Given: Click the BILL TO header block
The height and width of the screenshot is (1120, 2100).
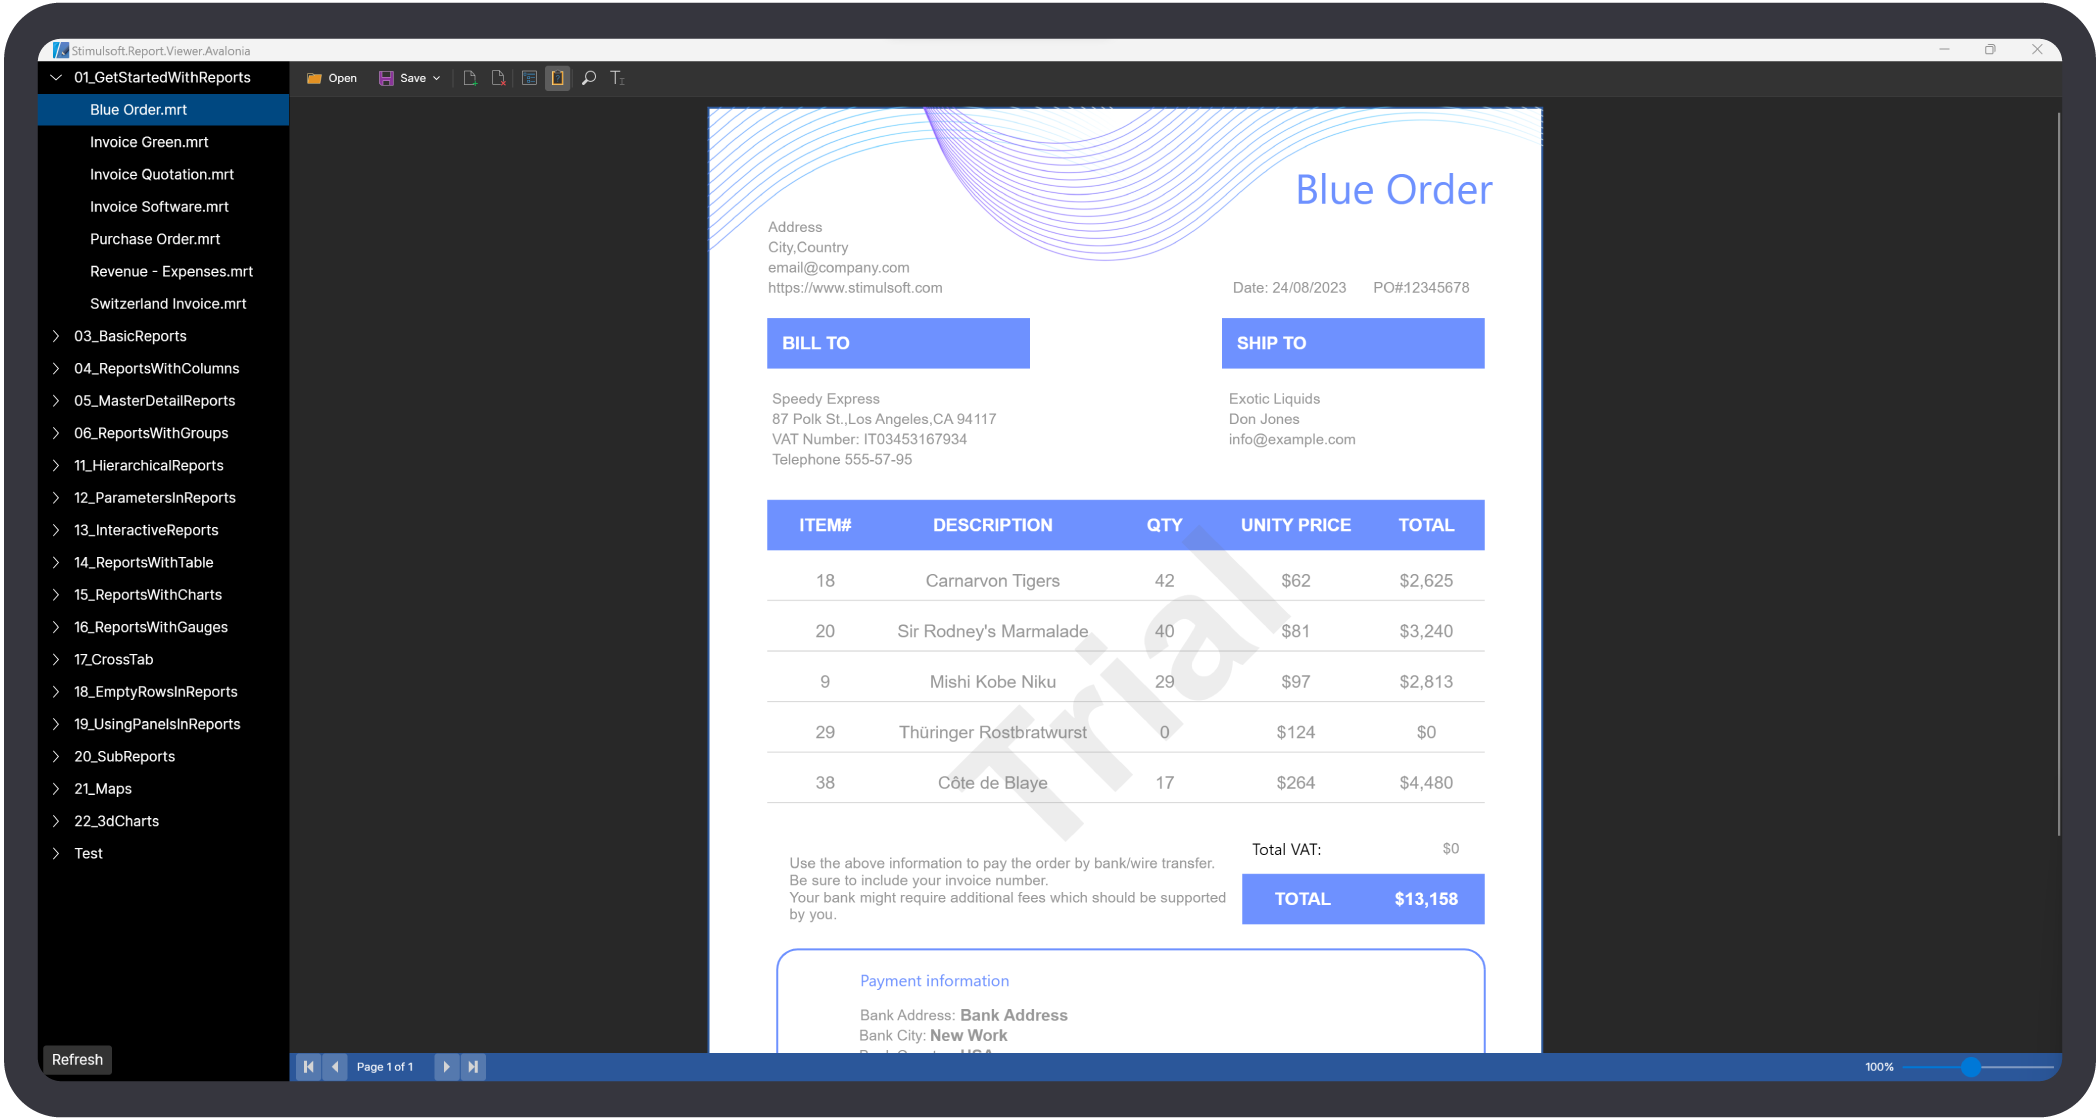Looking at the screenshot, I should [898, 343].
